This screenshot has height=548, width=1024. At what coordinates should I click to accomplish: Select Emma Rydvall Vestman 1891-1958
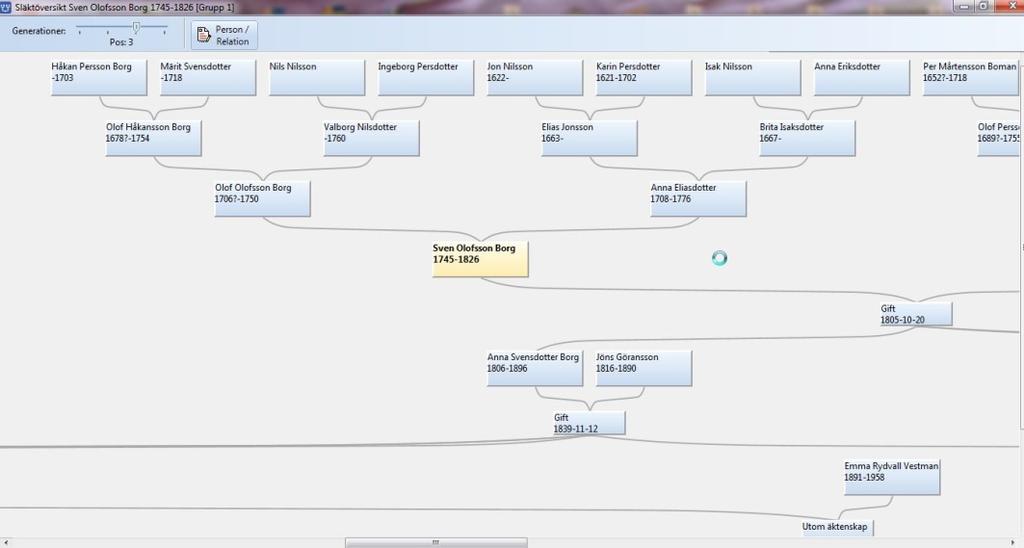(892, 477)
